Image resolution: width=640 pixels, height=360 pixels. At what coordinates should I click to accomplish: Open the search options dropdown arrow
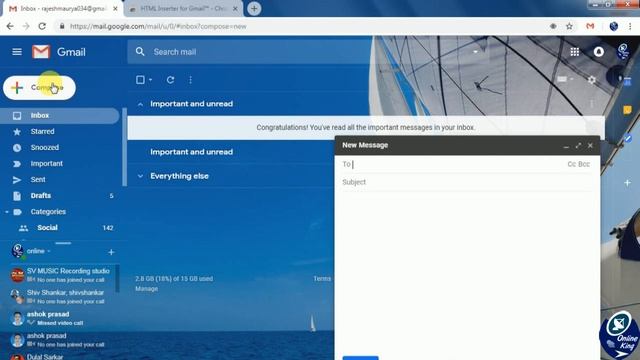(475, 52)
